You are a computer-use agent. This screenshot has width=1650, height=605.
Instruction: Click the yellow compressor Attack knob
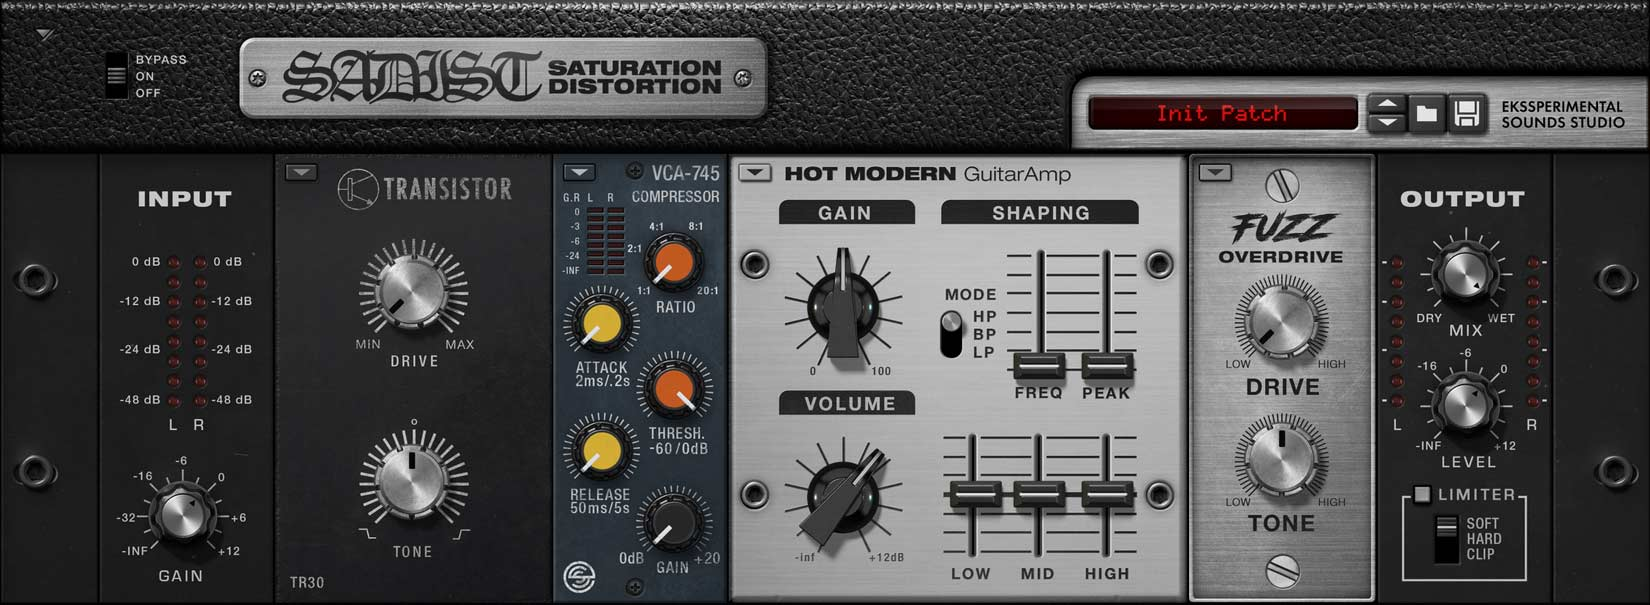tap(600, 324)
